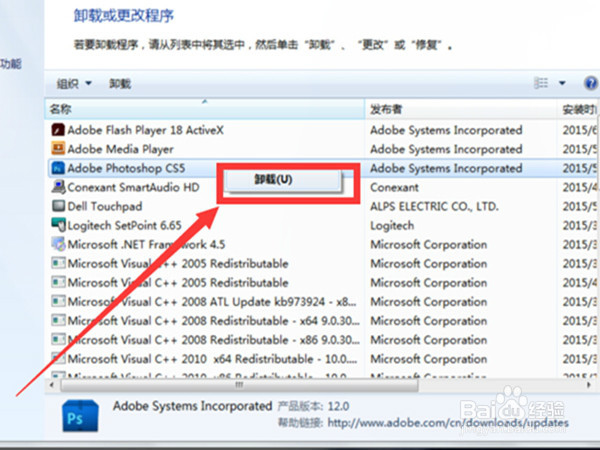Click the Adobe Photoshop CS5 row icon
Image resolution: width=600 pixels, height=450 pixels.
pos(58,168)
